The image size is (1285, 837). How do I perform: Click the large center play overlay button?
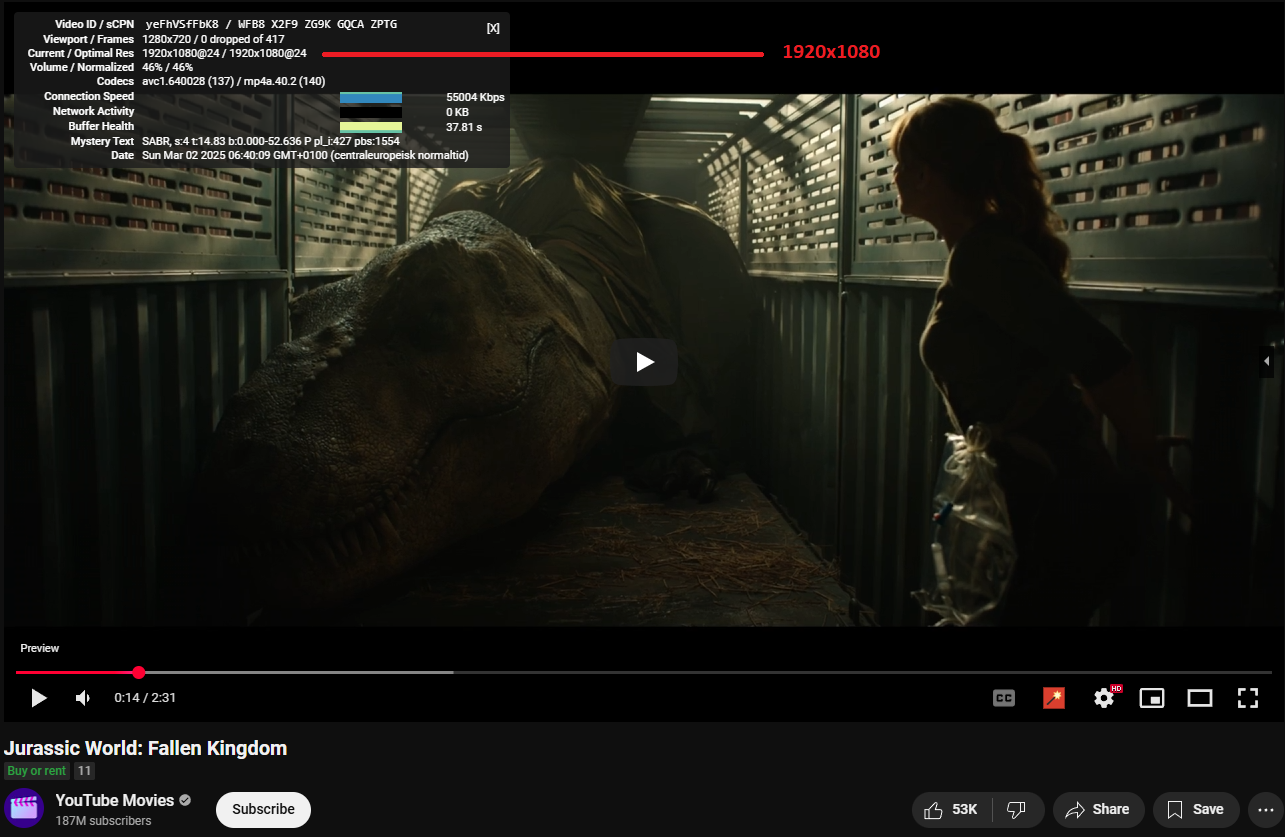644,362
